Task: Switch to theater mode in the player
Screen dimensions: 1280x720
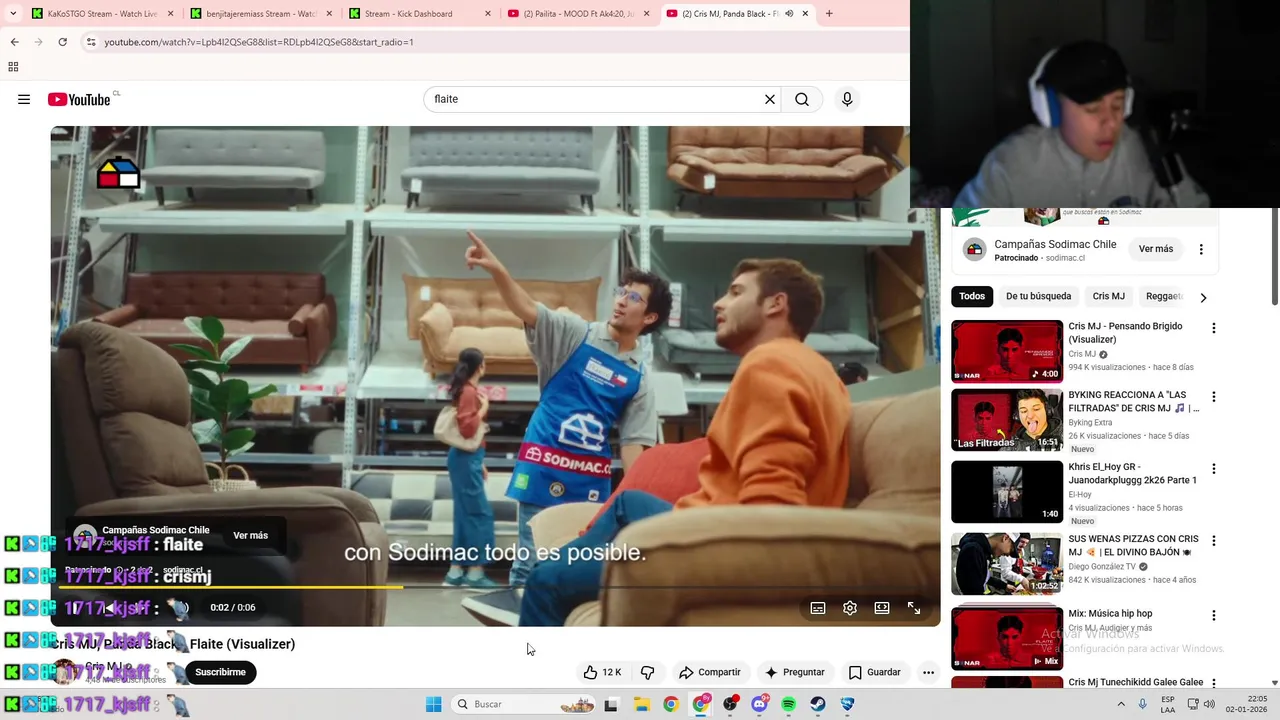Action: pos(882,607)
